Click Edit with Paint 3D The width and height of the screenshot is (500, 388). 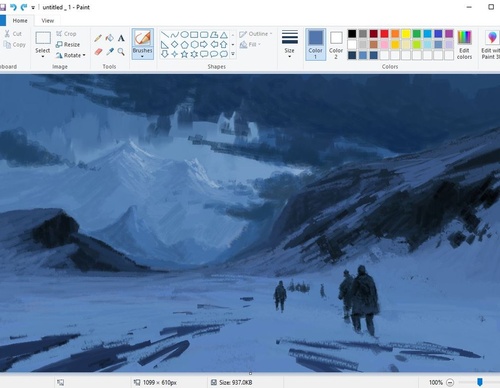490,44
